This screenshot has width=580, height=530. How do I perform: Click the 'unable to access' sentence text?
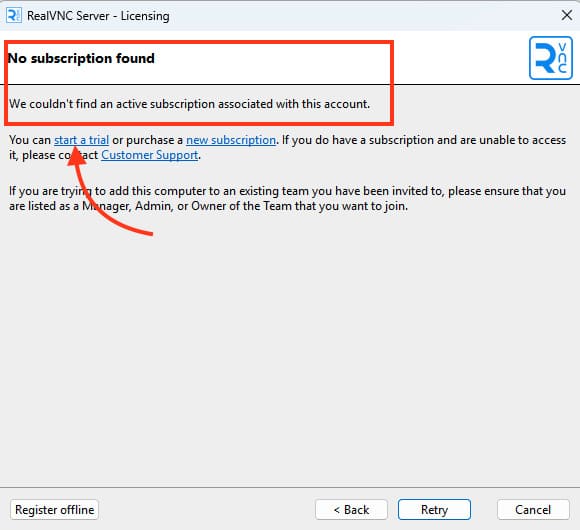click(x=424, y=140)
